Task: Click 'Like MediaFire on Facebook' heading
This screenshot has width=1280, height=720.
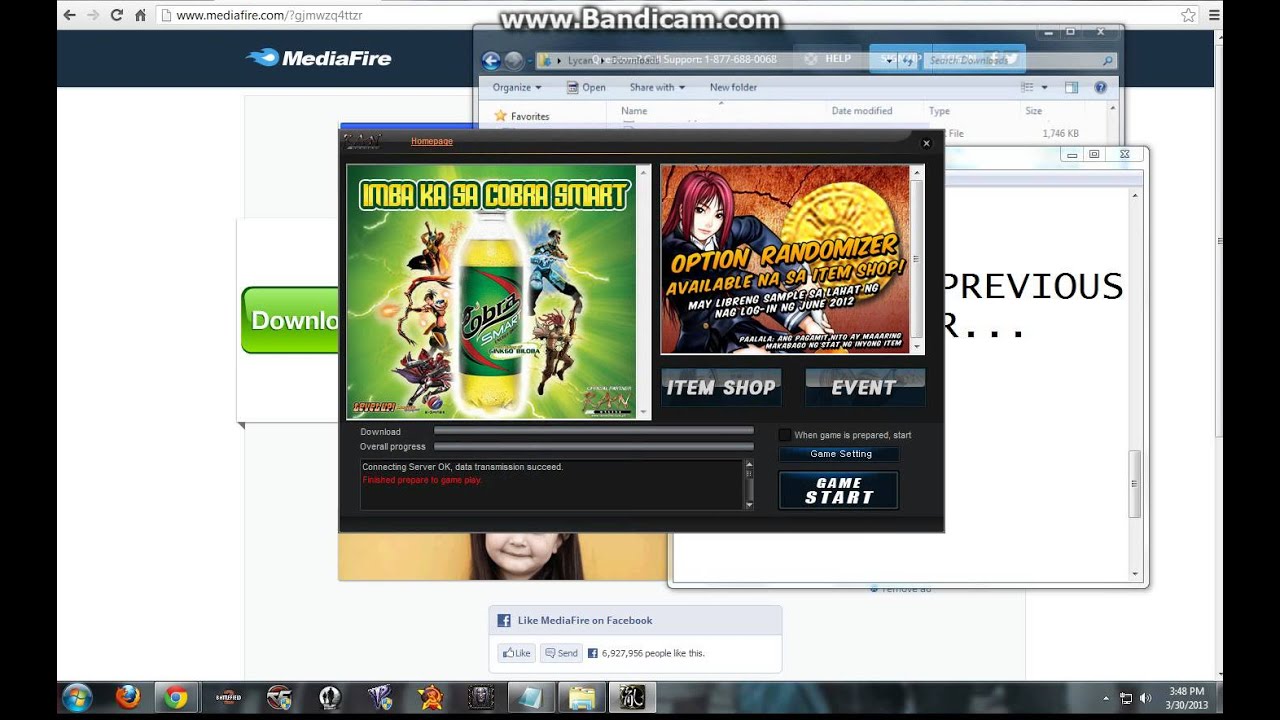Action: click(x=585, y=620)
